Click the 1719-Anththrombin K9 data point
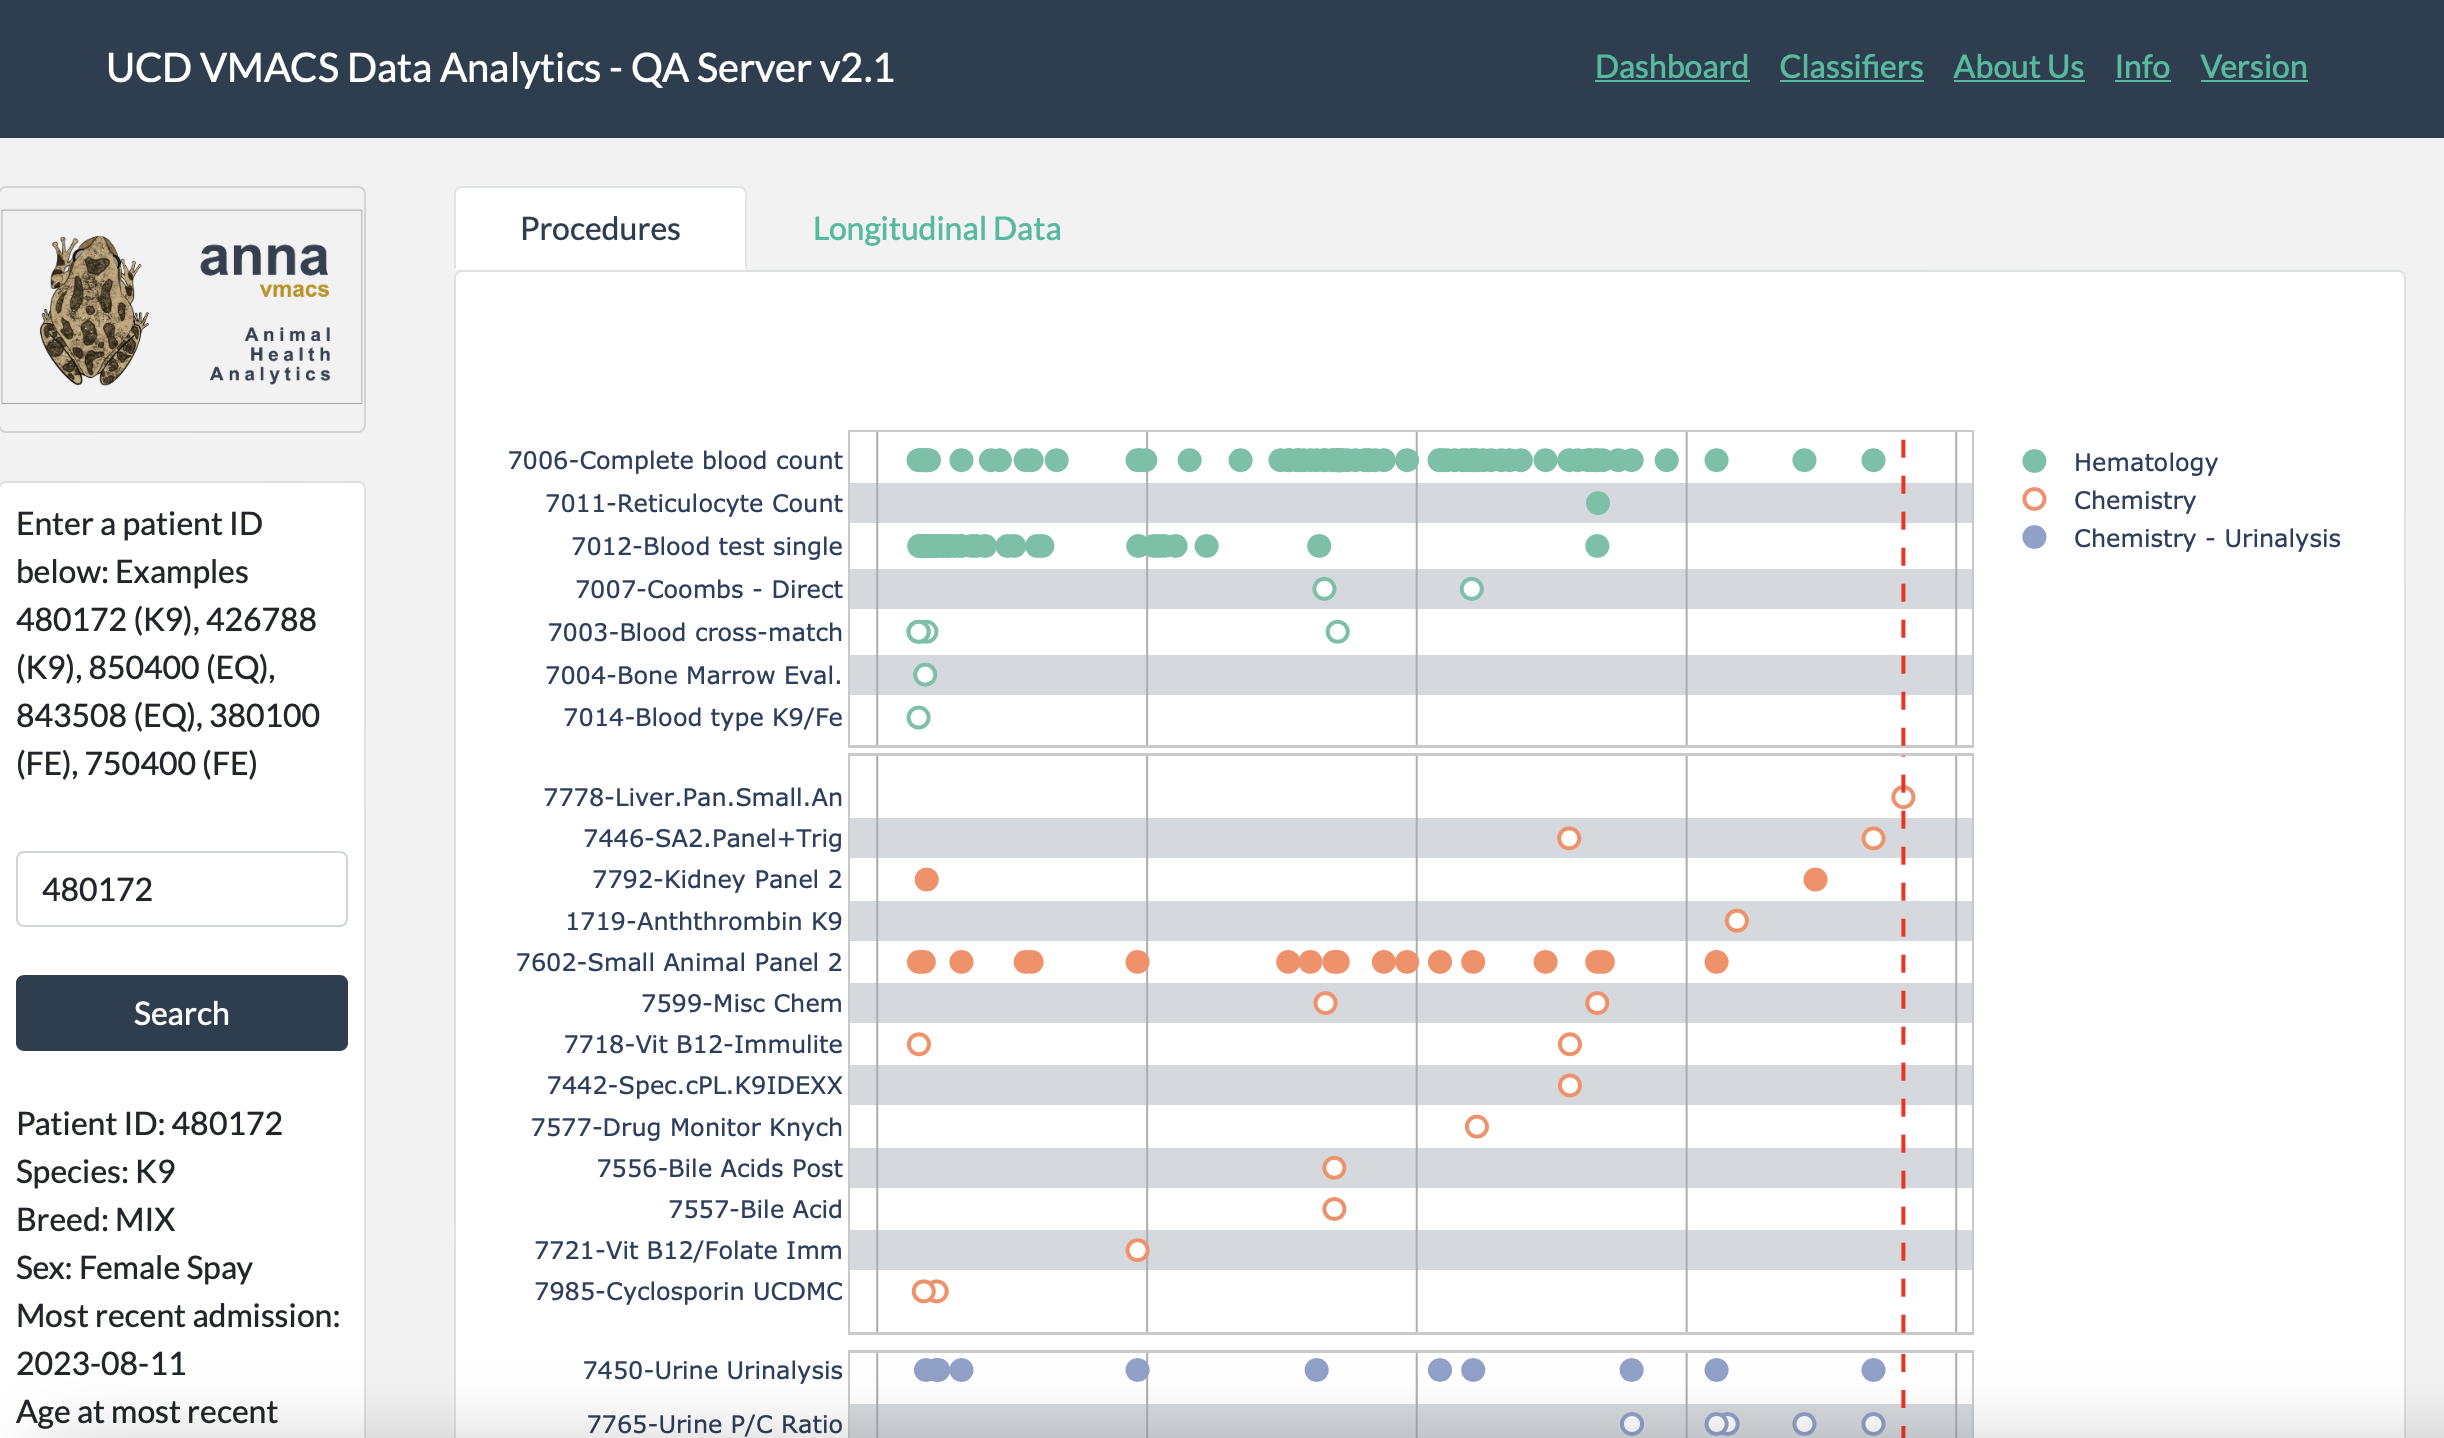The height and width of the screenshot is (1438, 2444). 1736,921
